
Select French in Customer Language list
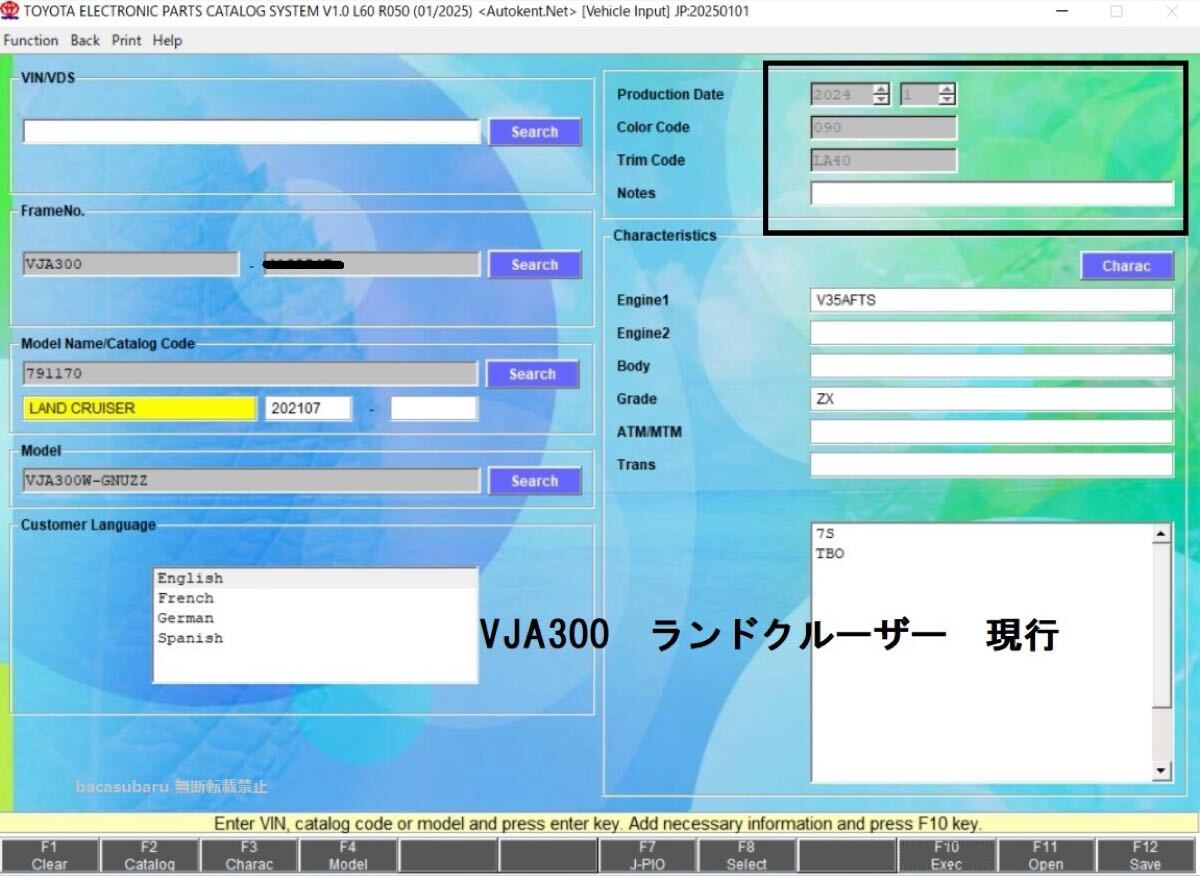tap(186, 598)
